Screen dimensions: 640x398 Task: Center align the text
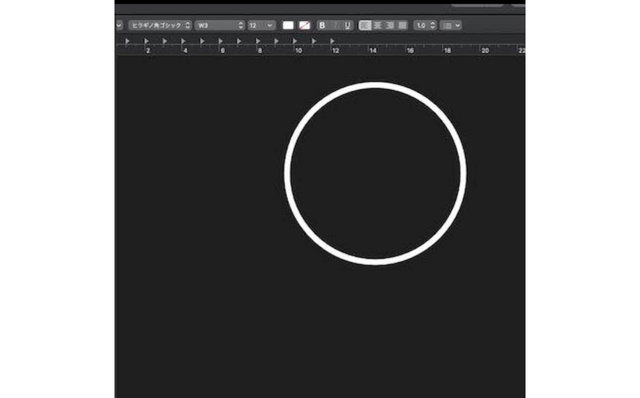(x=378, y=25)
